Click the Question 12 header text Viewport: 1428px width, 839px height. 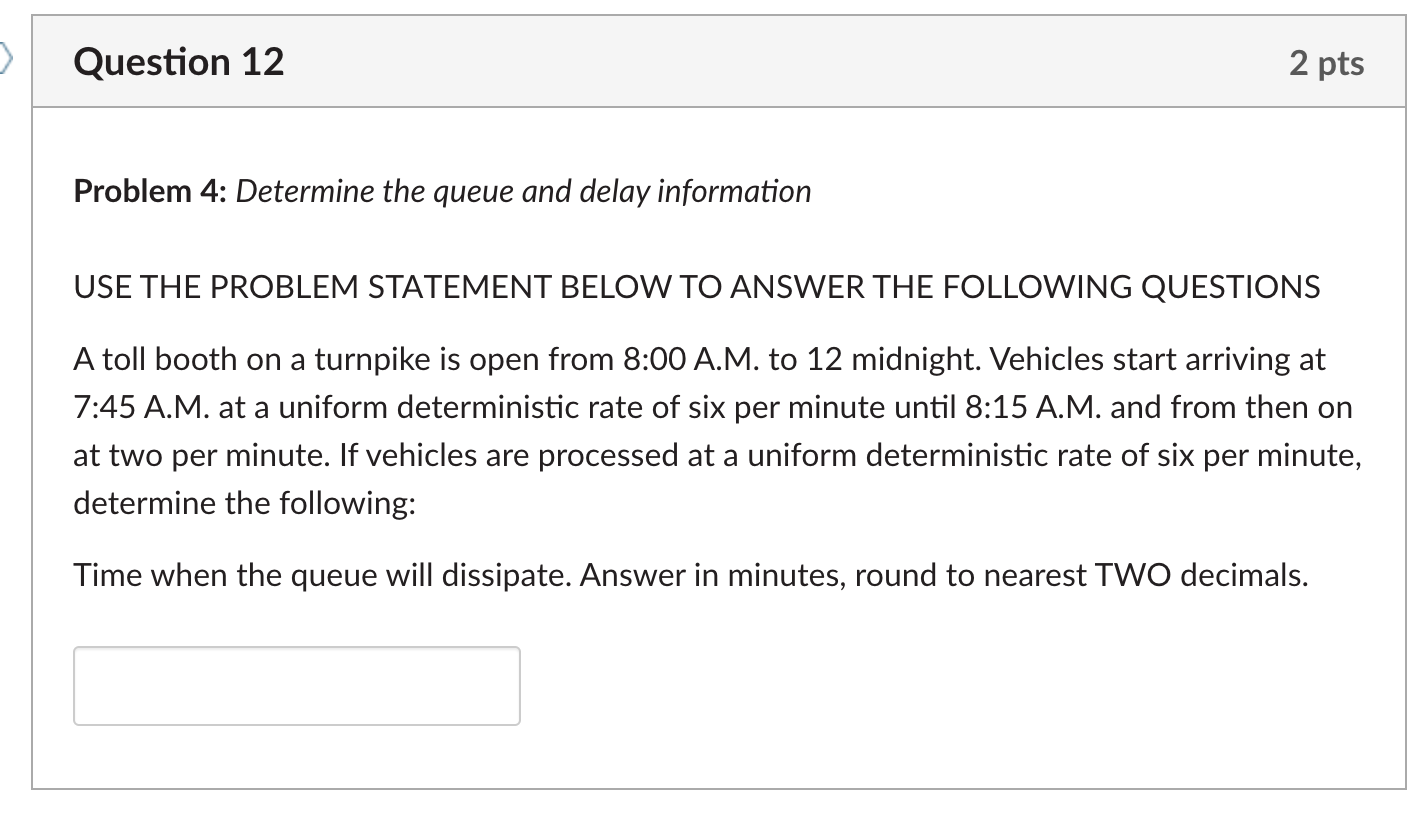[x=178, y=61]
